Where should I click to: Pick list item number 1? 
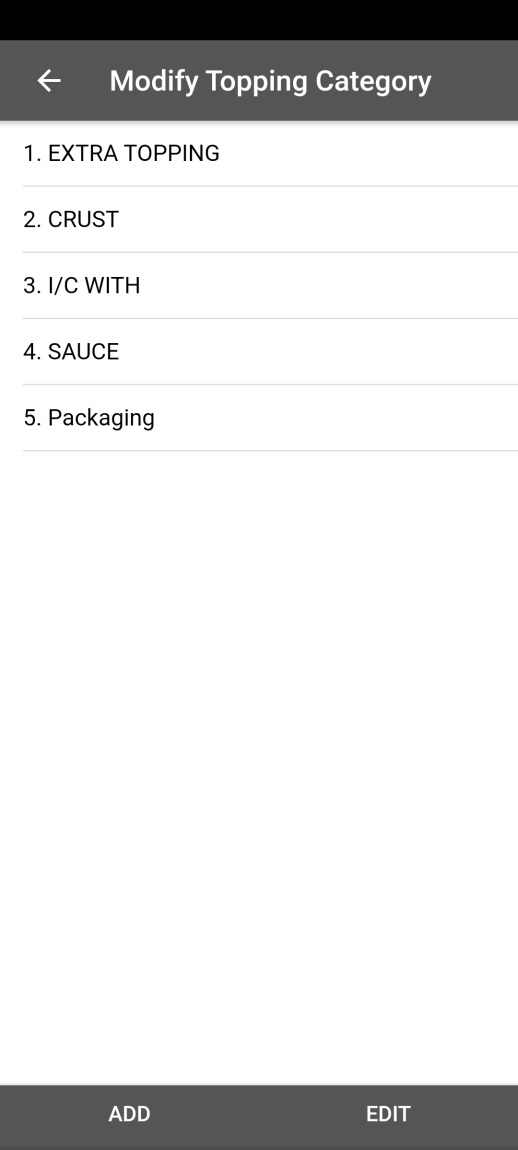(x=259, y=153)
